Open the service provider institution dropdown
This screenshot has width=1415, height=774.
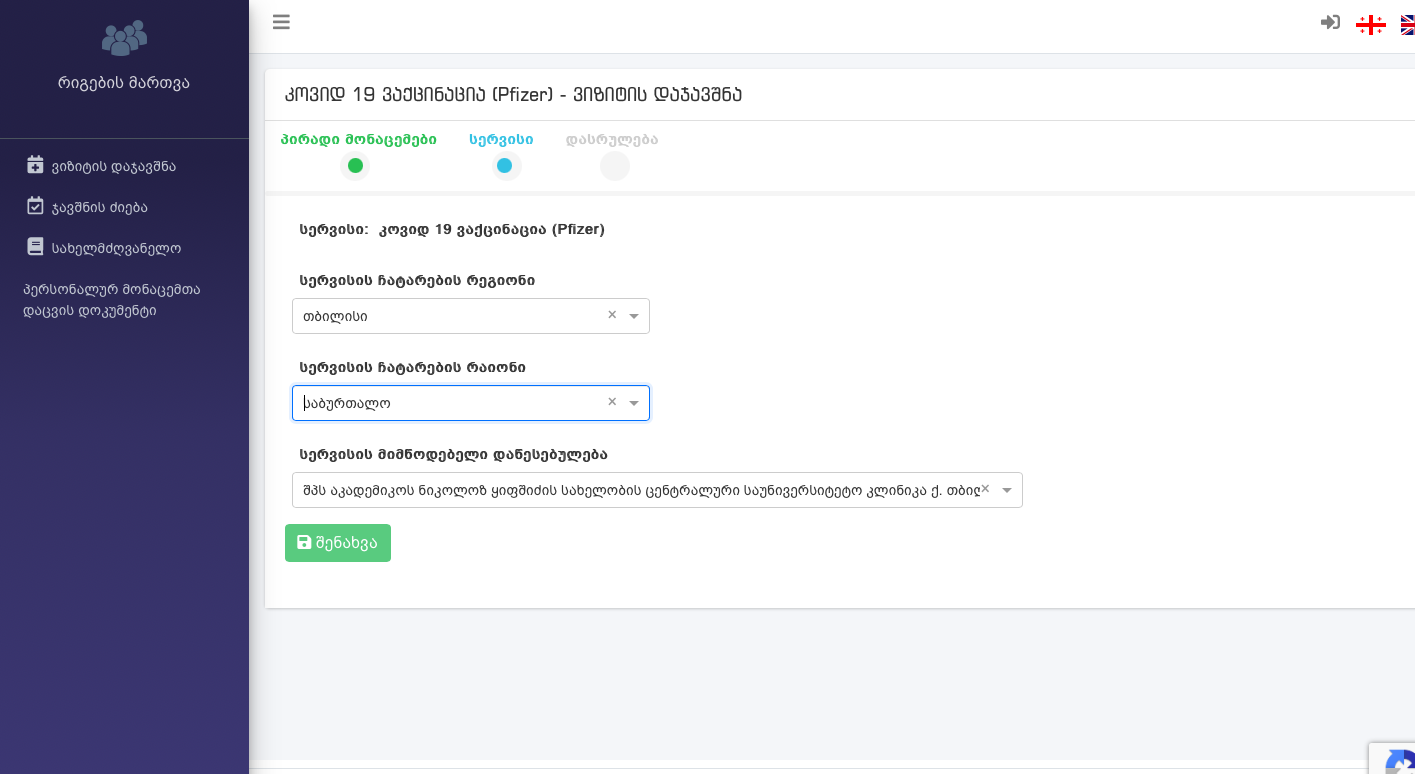click(x=1007, y=491)
